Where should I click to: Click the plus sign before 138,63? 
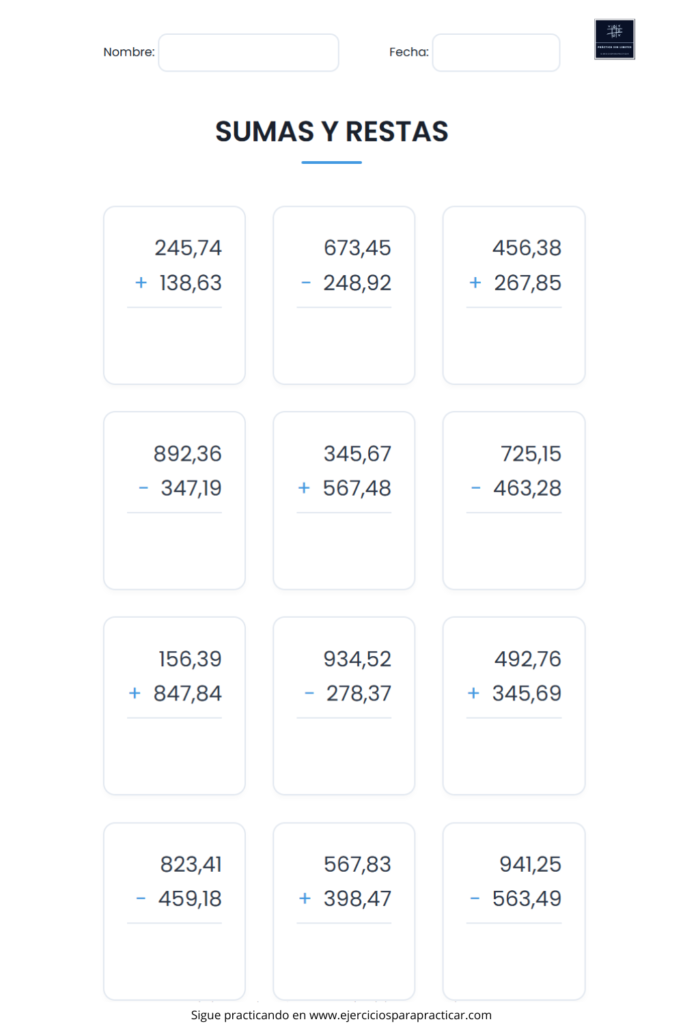click(141, 283)
